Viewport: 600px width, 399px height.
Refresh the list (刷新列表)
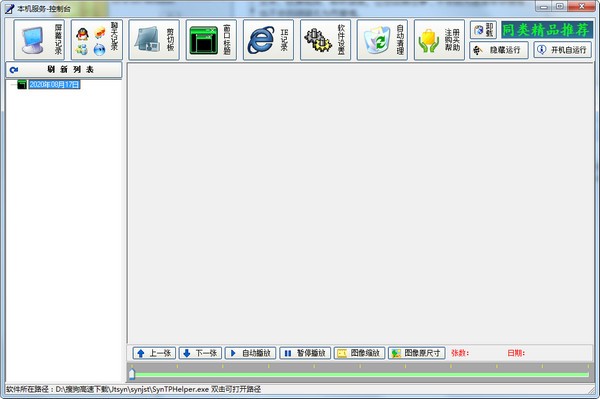pos(64,70)
